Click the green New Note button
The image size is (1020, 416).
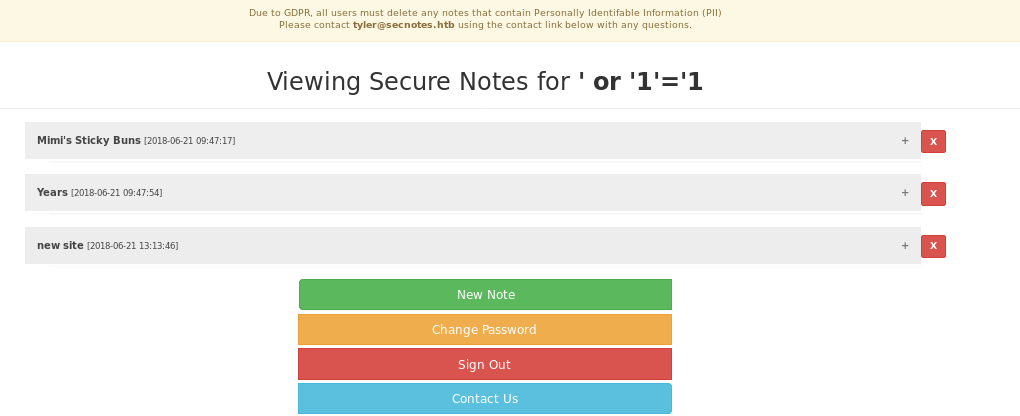point(485,295)
